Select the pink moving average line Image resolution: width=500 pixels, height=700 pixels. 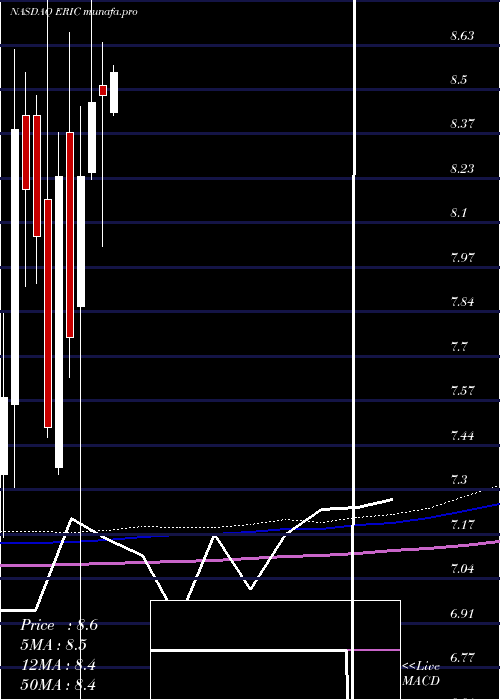(250, 558)
